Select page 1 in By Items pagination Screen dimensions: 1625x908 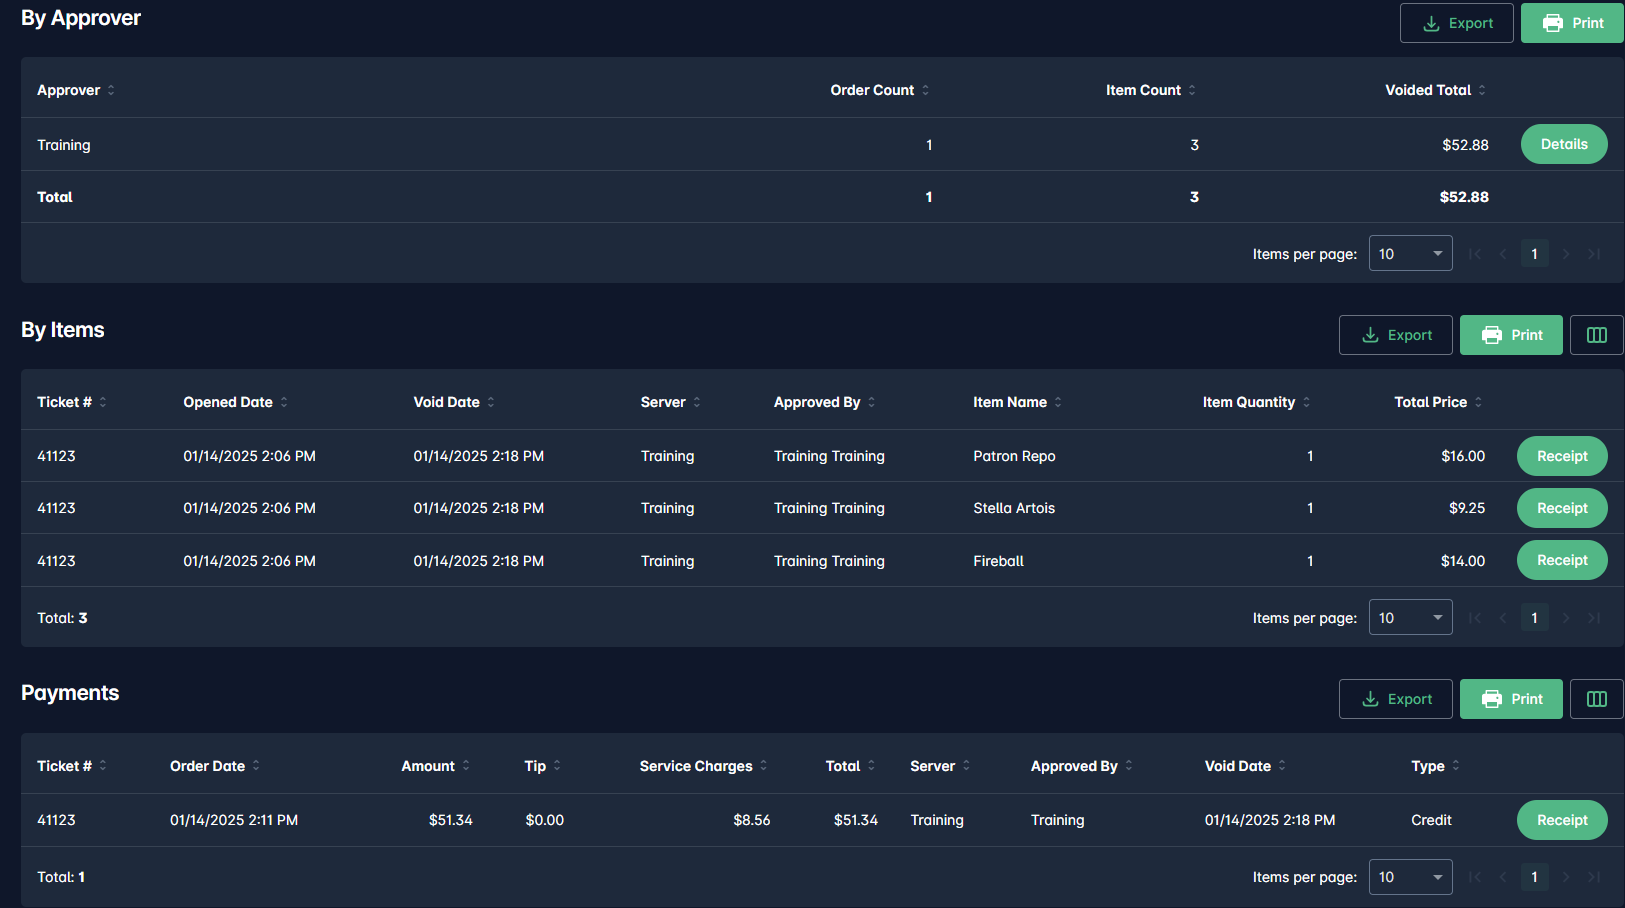(x=1534, y=618)
